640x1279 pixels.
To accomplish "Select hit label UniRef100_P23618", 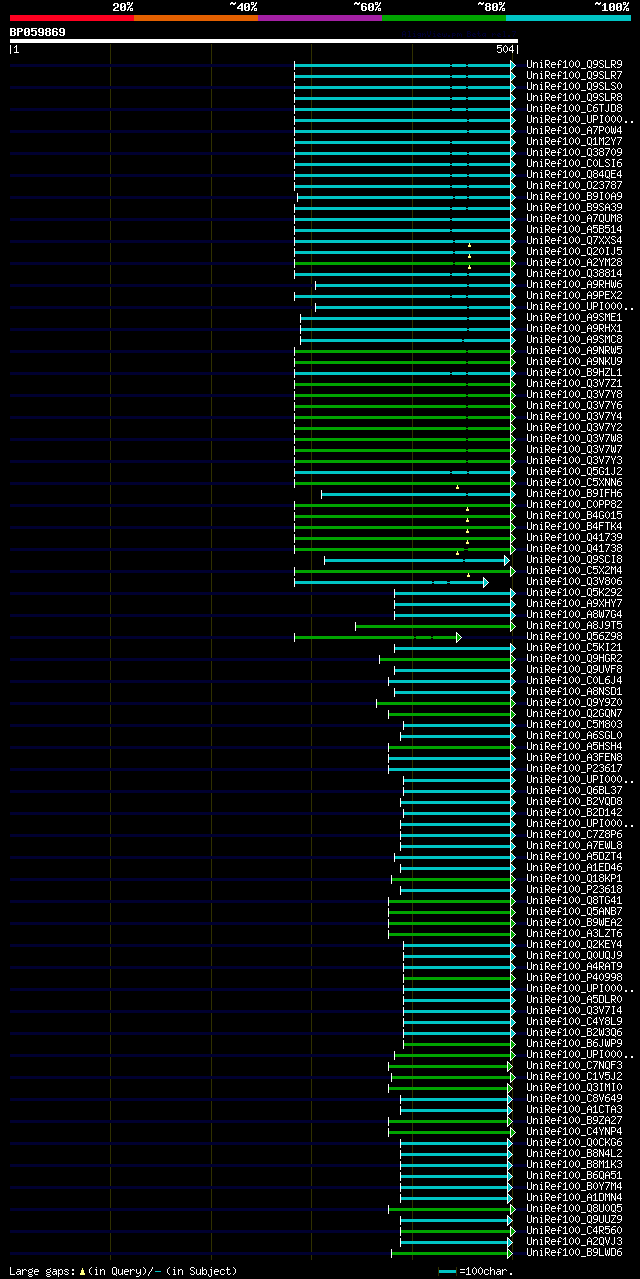I will 574,889.
